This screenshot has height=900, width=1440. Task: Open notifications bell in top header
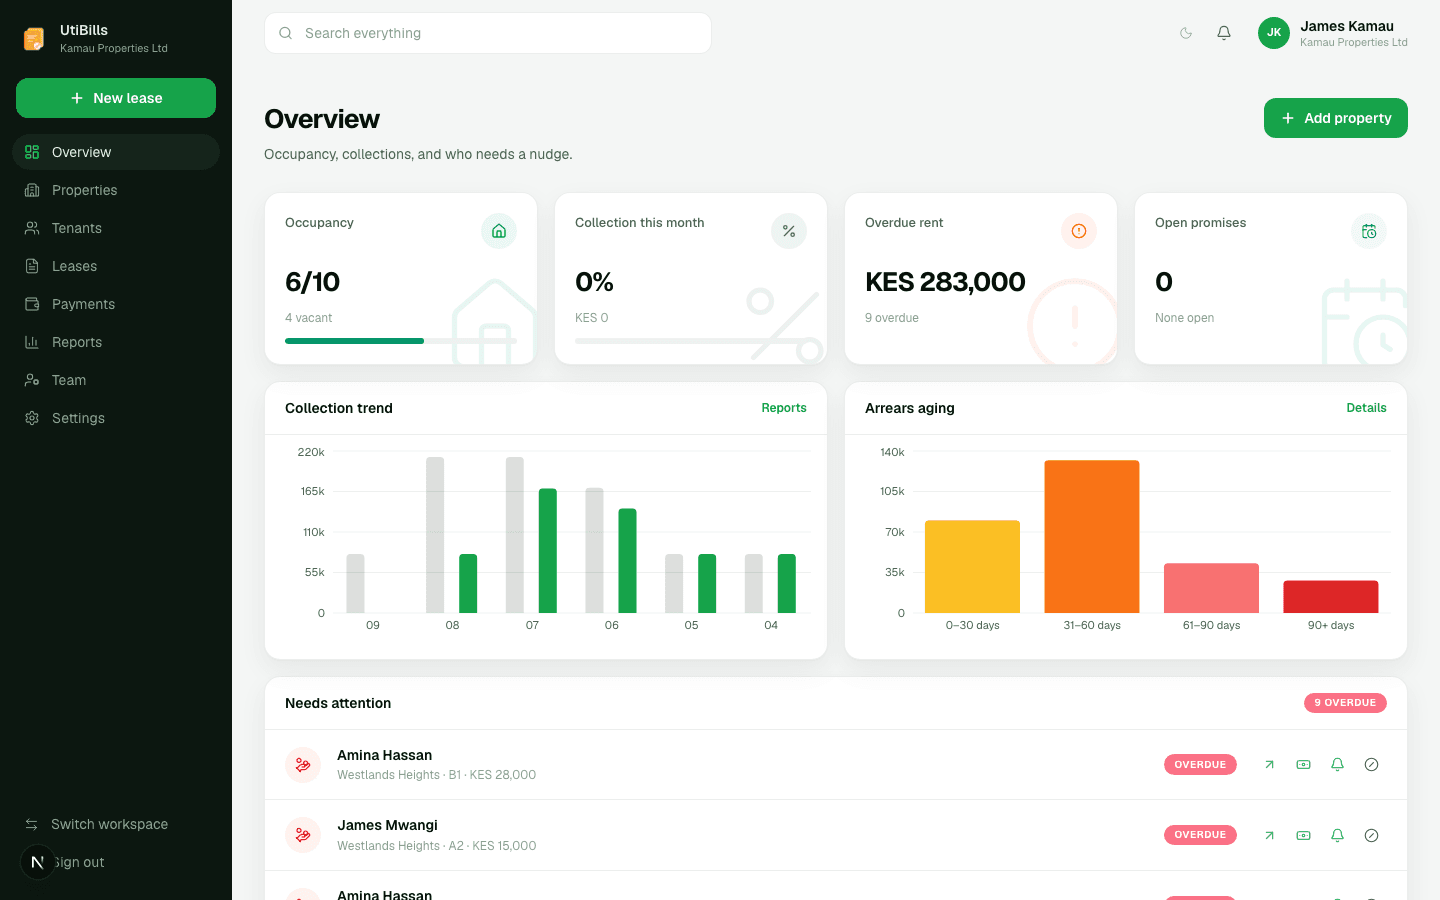click(1224, 33)
